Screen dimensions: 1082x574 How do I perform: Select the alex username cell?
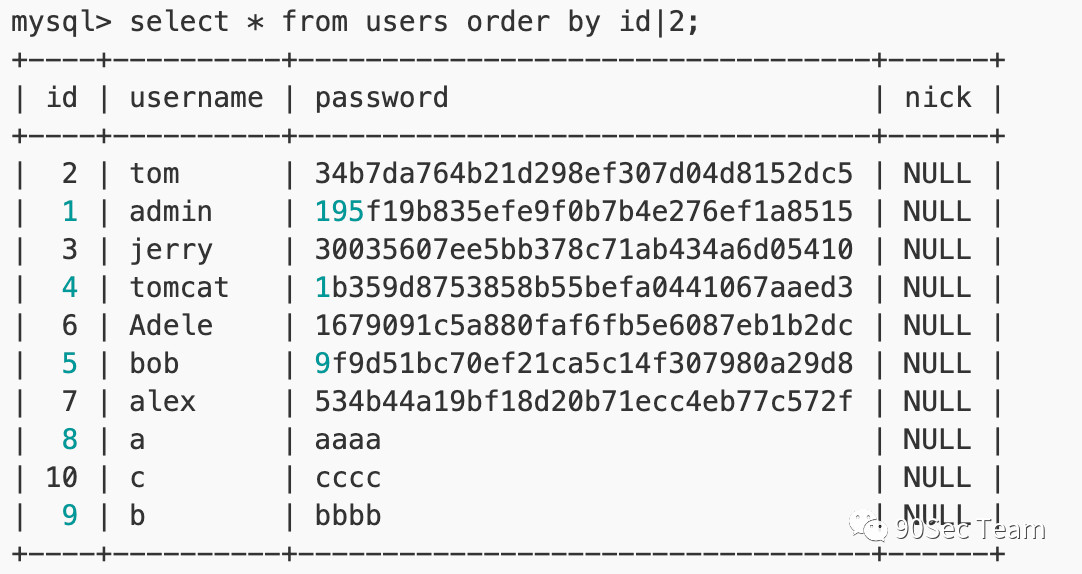pos(163,402)
